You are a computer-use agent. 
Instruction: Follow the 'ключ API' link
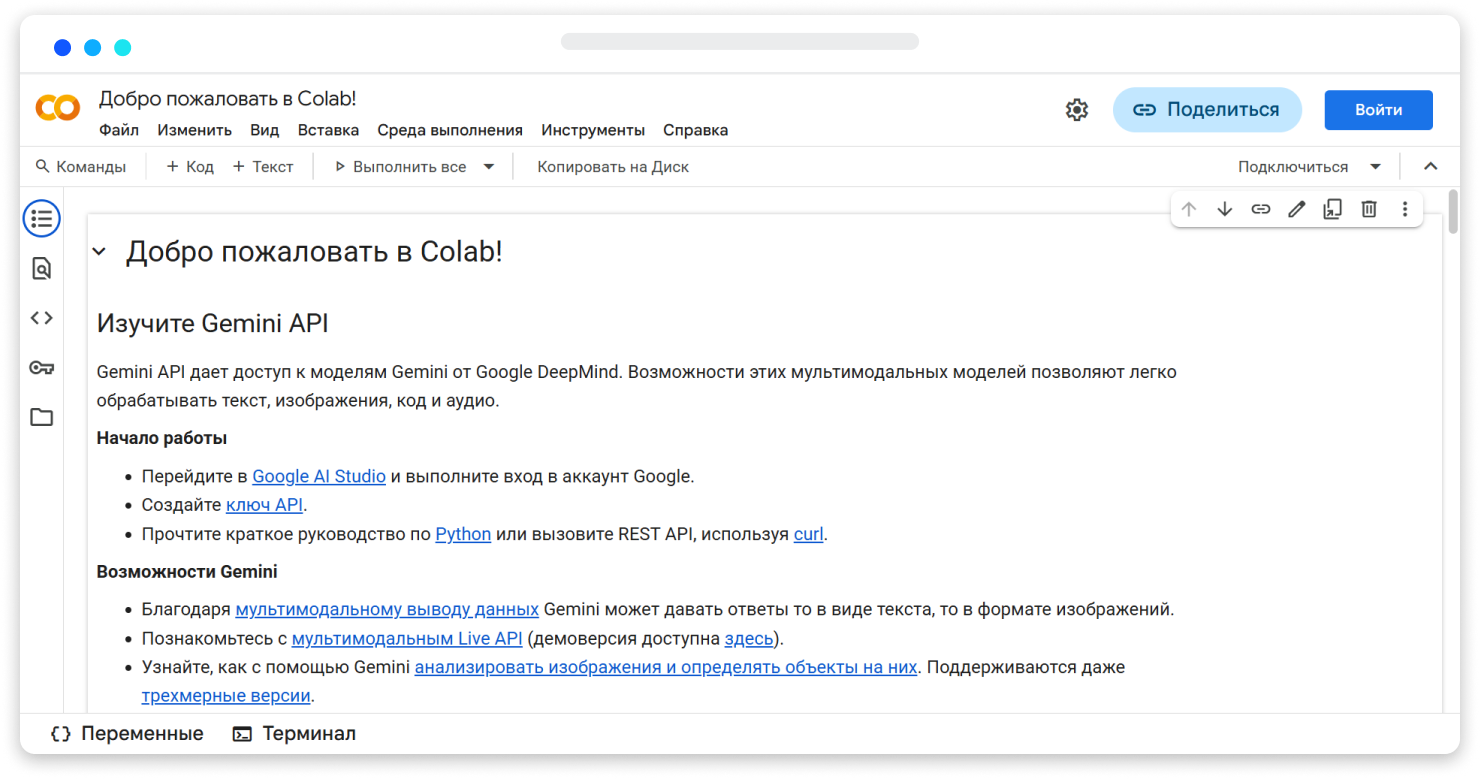(x=264, y=505)
